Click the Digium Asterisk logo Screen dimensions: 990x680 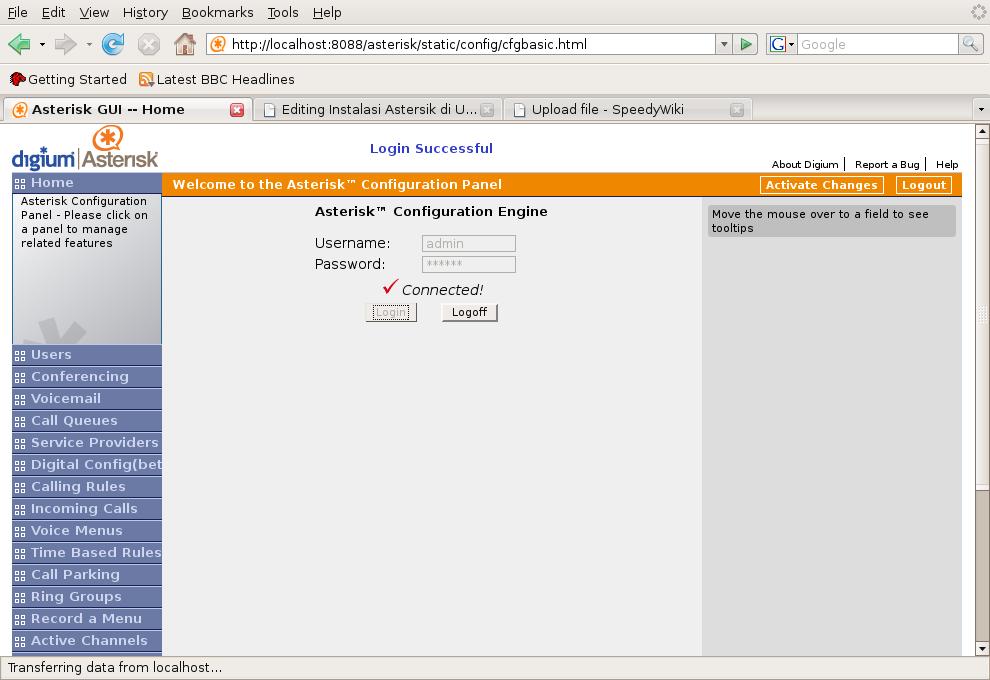[x=85, y=149]
